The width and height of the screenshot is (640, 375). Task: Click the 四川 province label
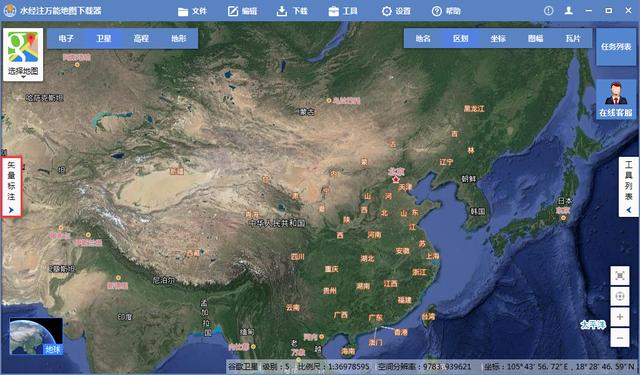(298, 257)
